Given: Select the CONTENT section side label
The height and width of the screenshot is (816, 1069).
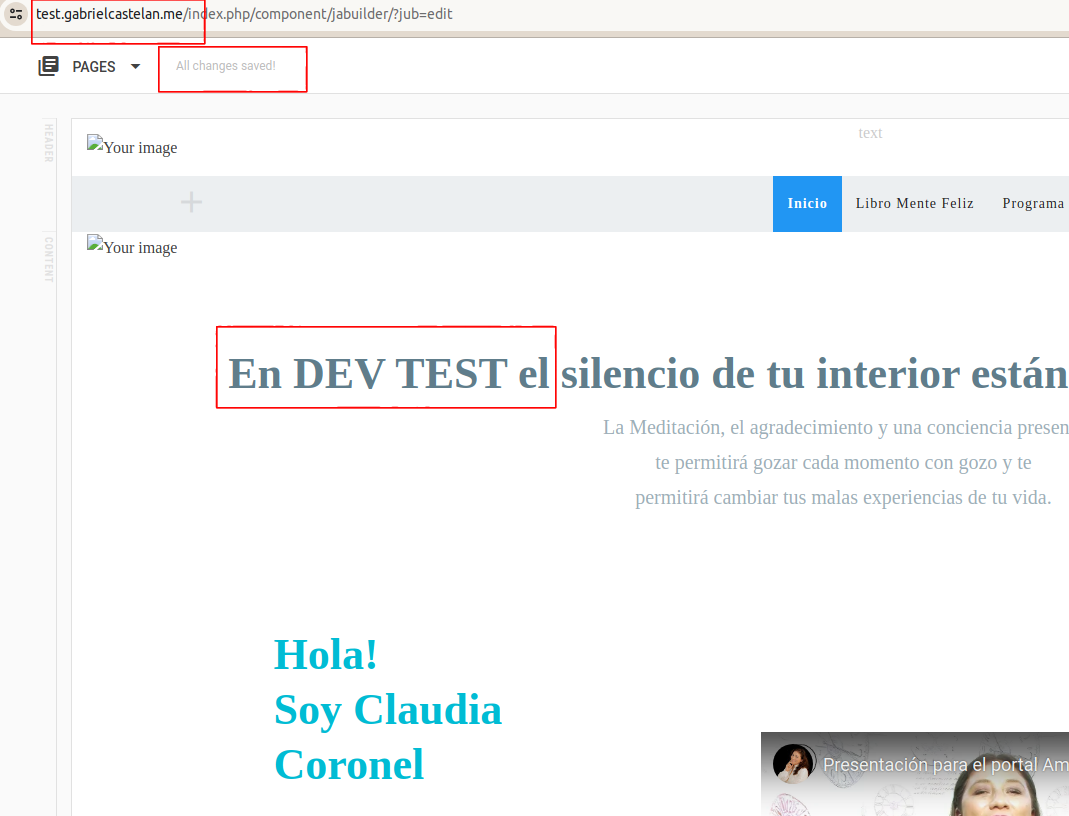Looking at the screenshot, I should 48,259.
